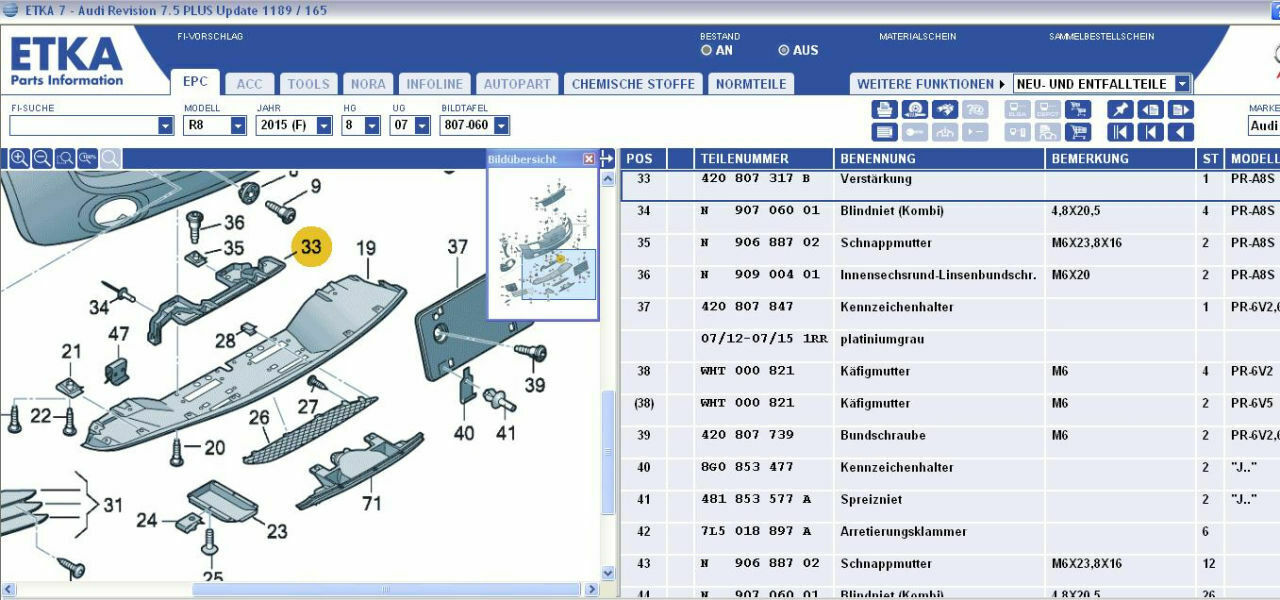Image resolution: width=1280 pixels, height=600 pixels.
Task: Open the list view icon below the printer
Action: click(884, 132)
